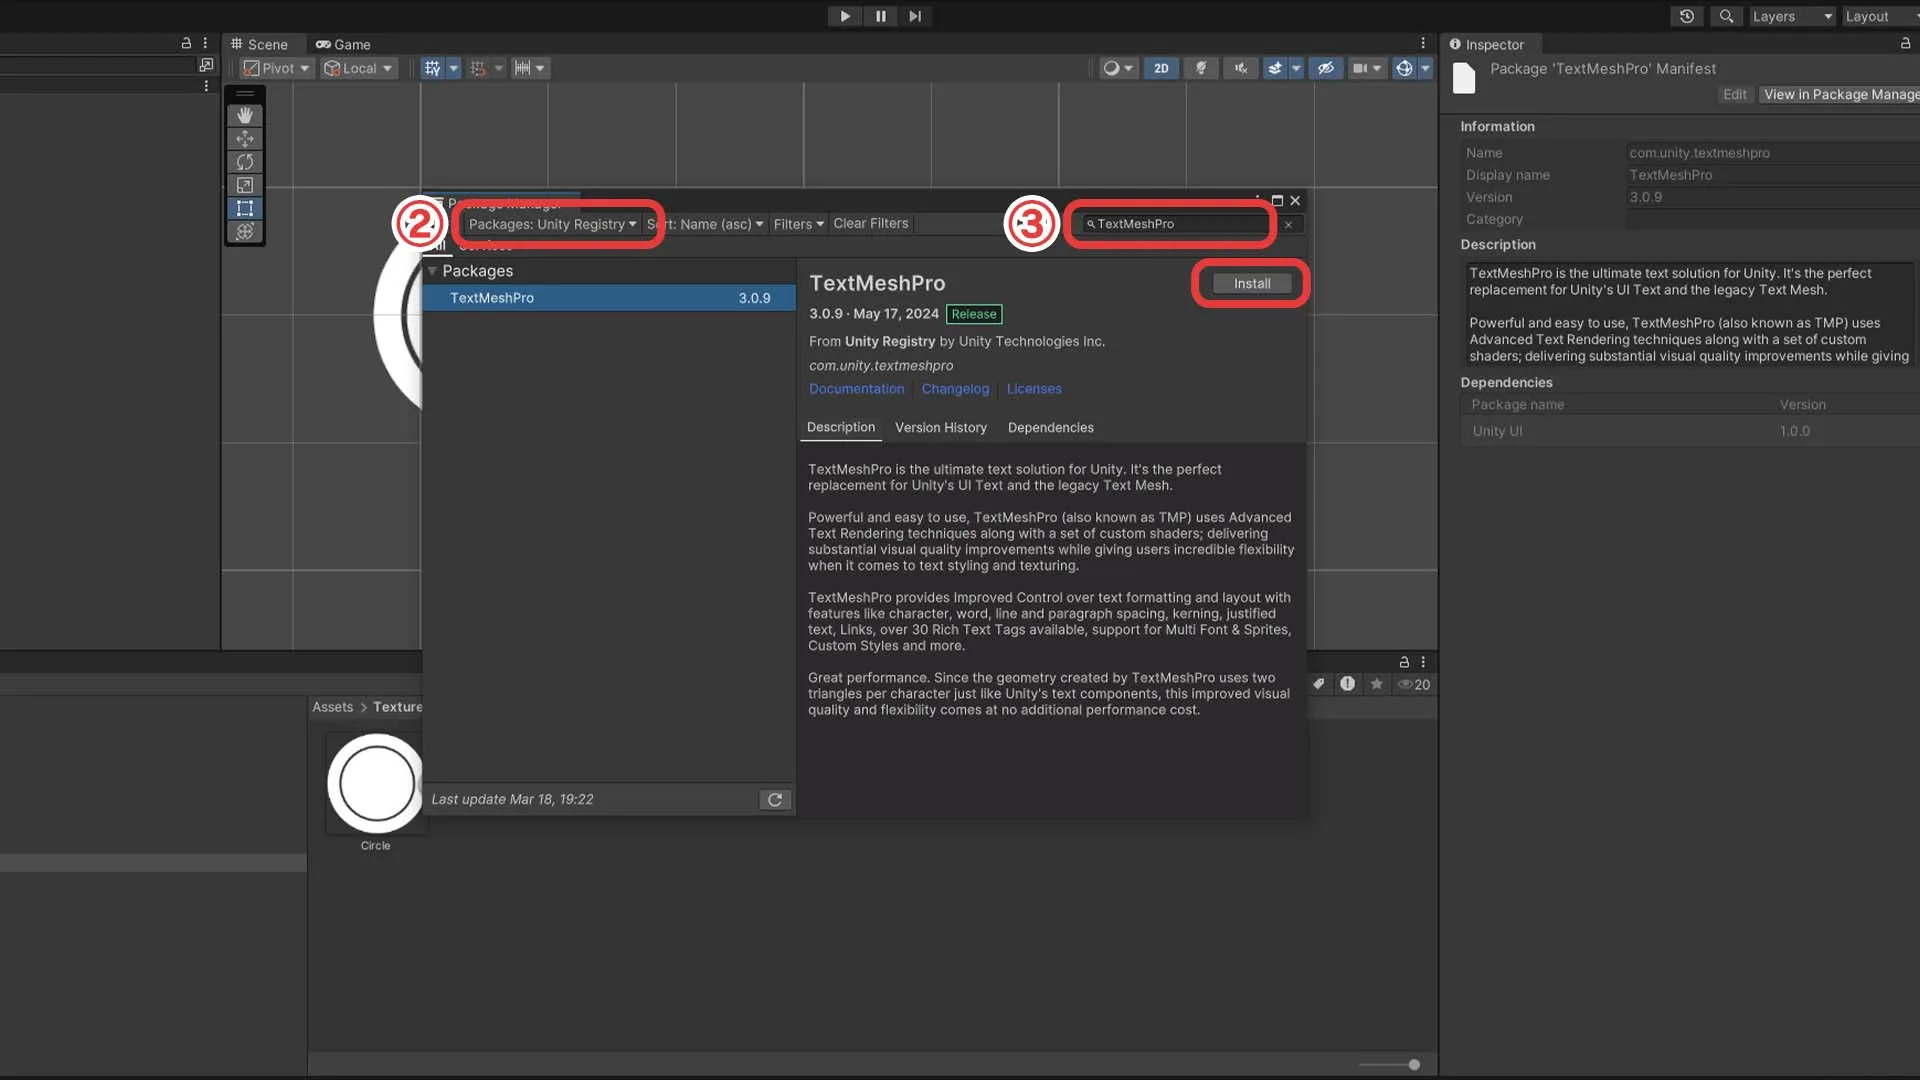Switch to Dependencies tab
Screen dimensions: 1920x1080
pos(1051,427)
